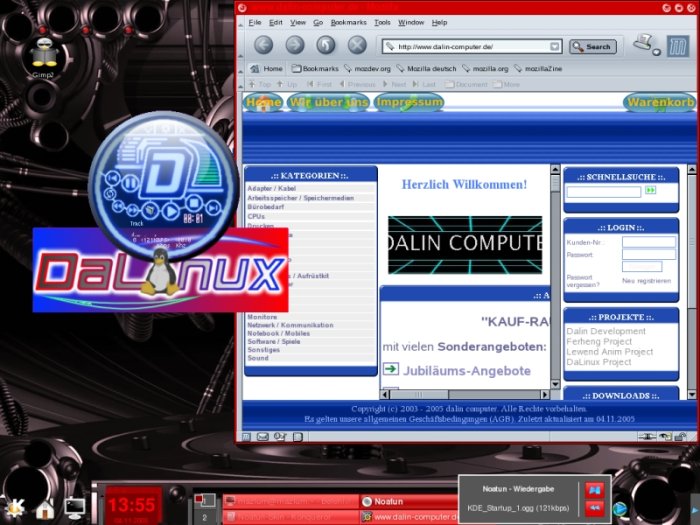Click the center frame vertical scroll down arrow
The image size is (700, 525).
pos(555,384)
